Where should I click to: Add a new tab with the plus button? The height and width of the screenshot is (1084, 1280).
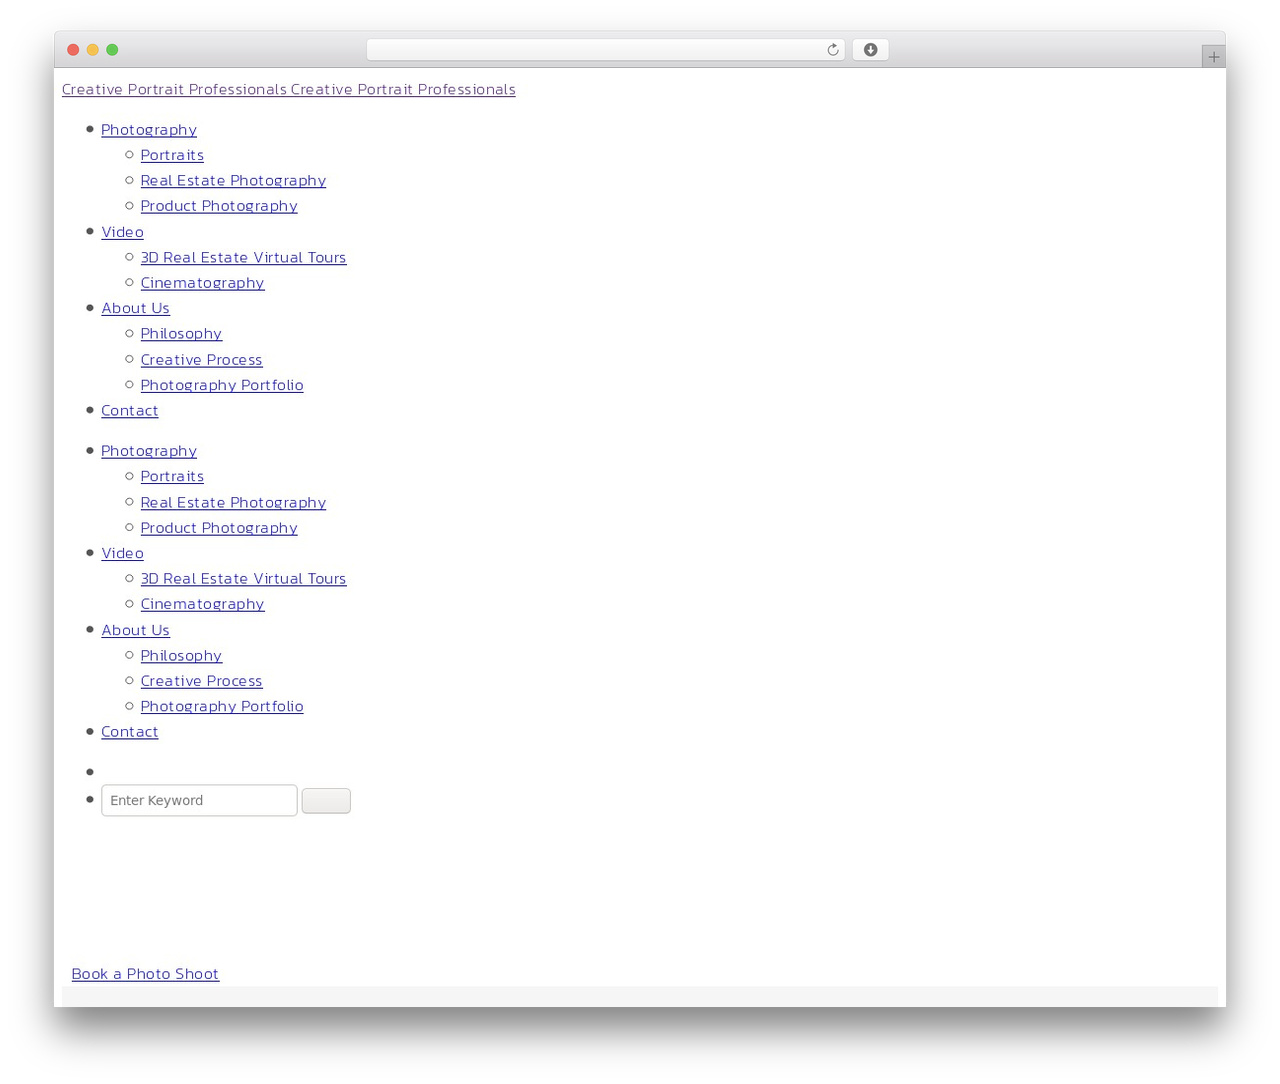coord(1213,57)
